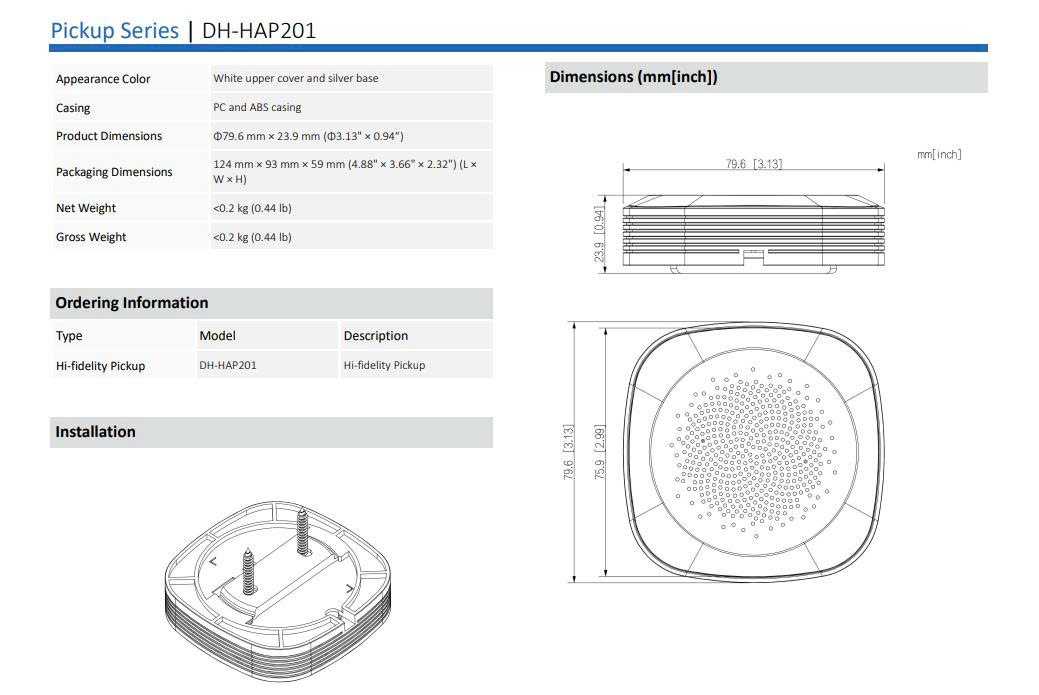
Task: Click the side-view dimension drawing
Action: coord(753,233)
